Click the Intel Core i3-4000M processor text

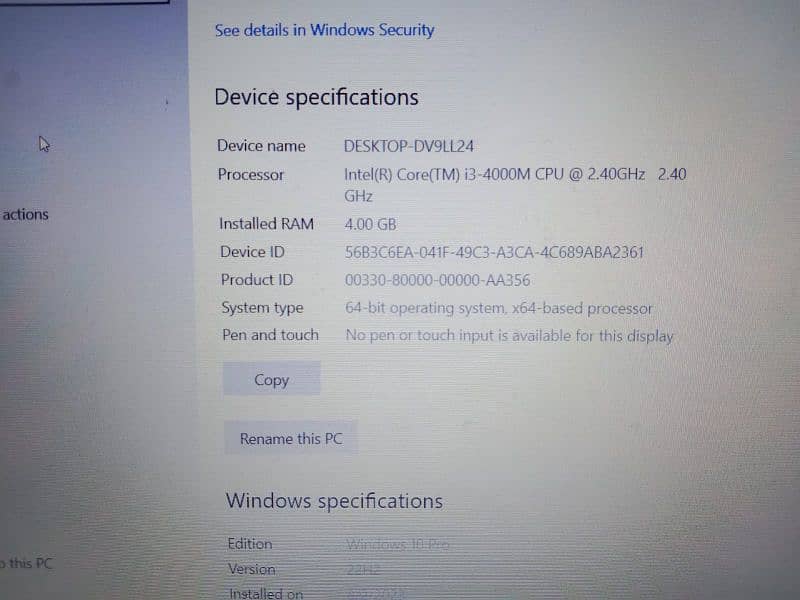tap(515, 185)
